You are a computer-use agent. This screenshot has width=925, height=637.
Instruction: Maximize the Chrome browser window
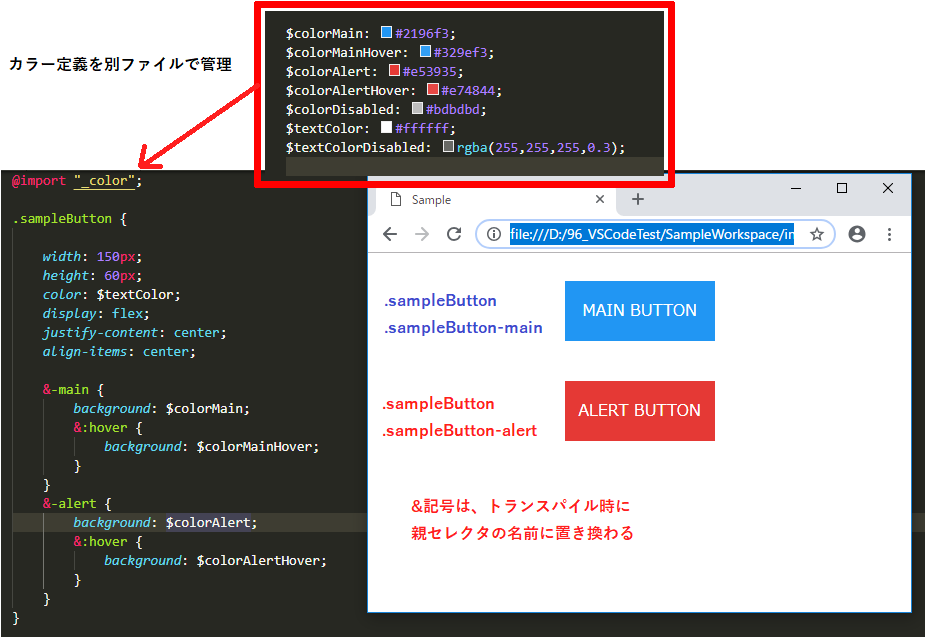tap(842, 188)
